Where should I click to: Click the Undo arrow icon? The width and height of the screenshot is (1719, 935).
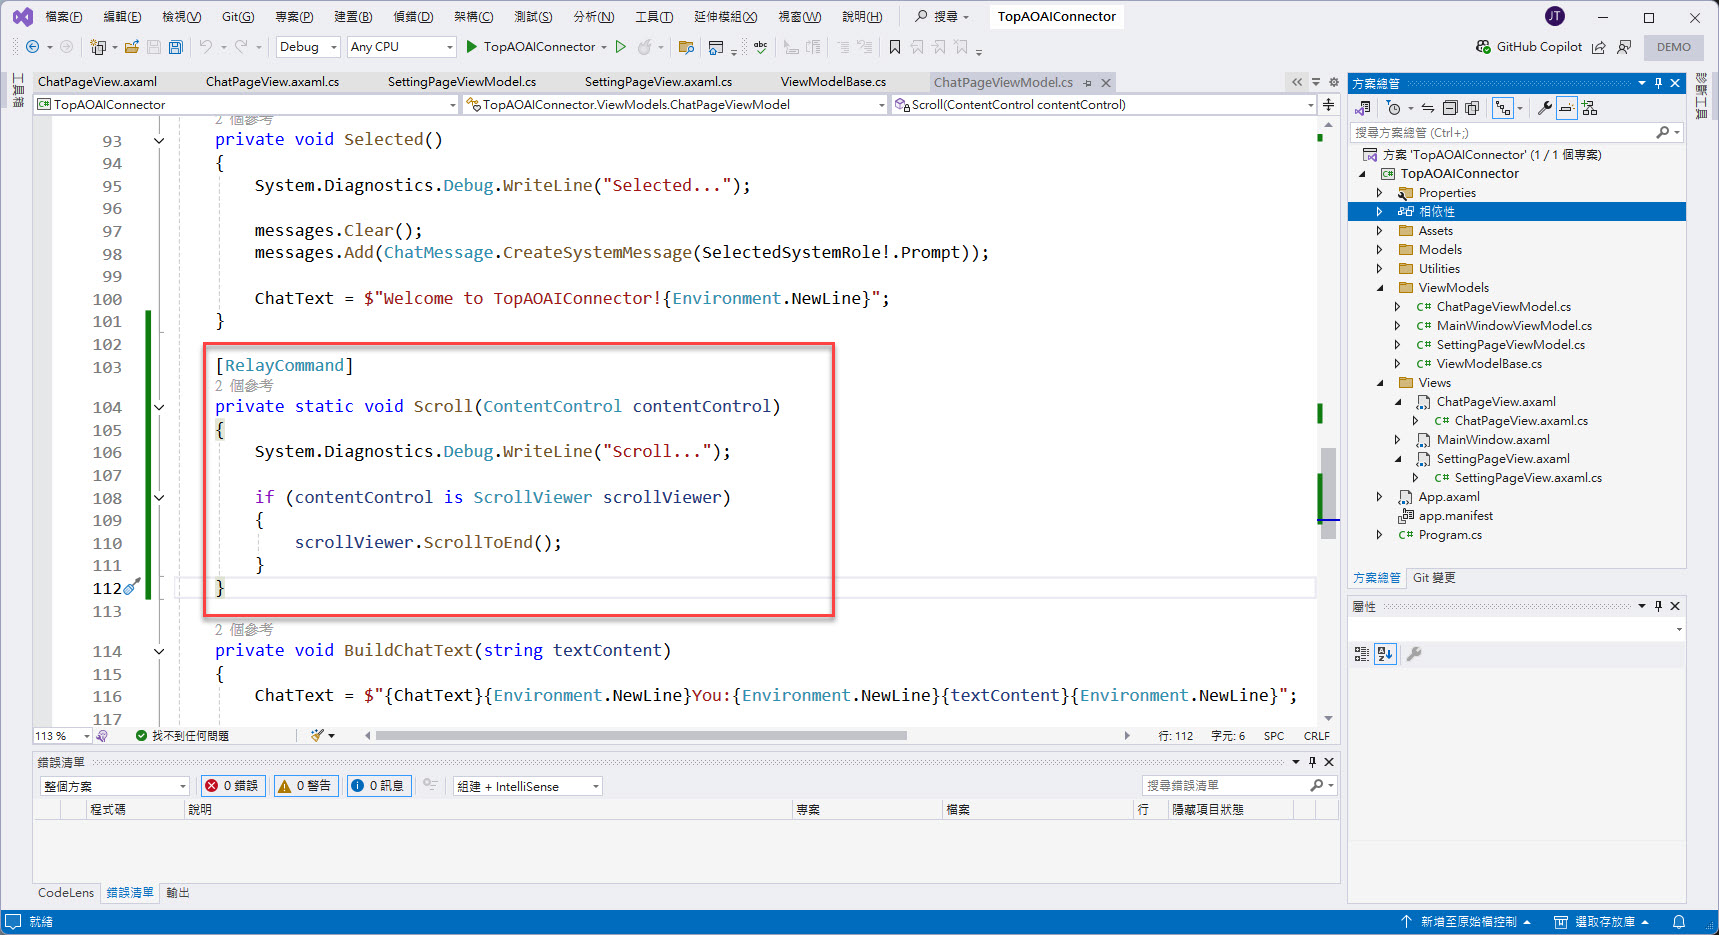point(205,47)
